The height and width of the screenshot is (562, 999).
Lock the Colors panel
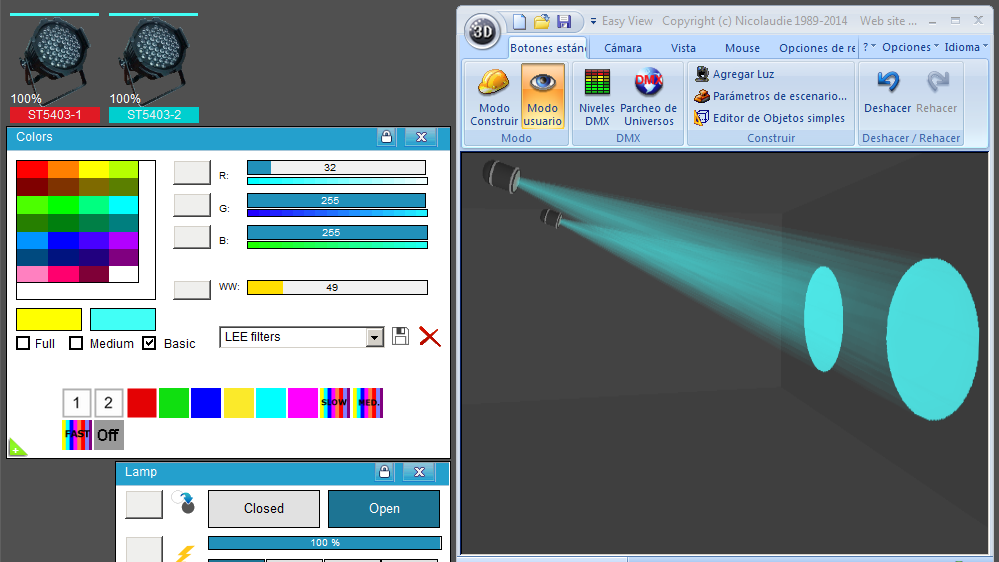point(386,137)
